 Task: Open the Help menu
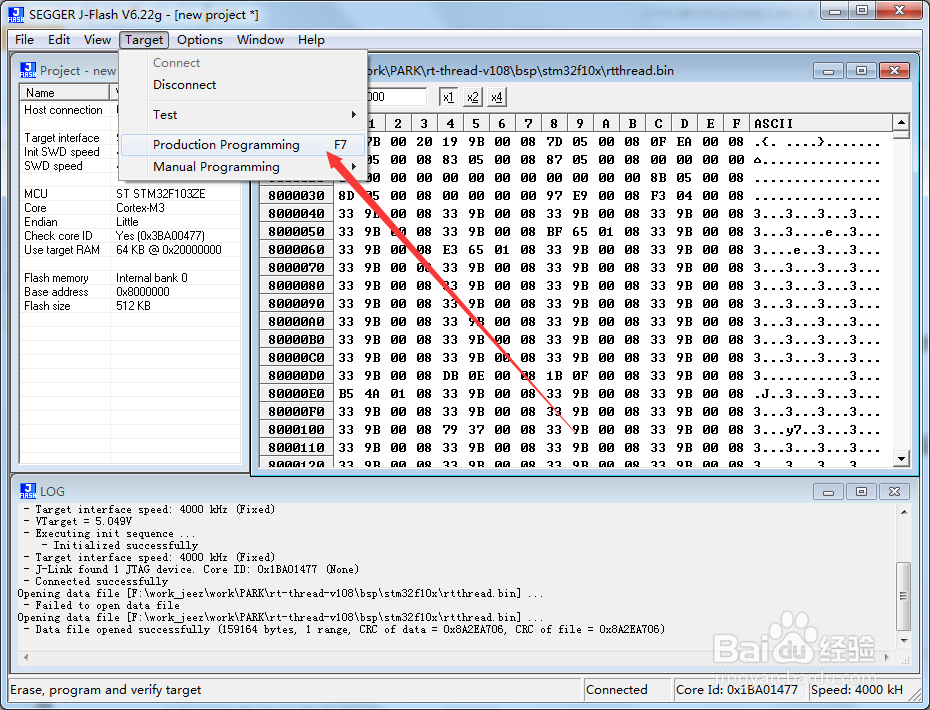311,40
